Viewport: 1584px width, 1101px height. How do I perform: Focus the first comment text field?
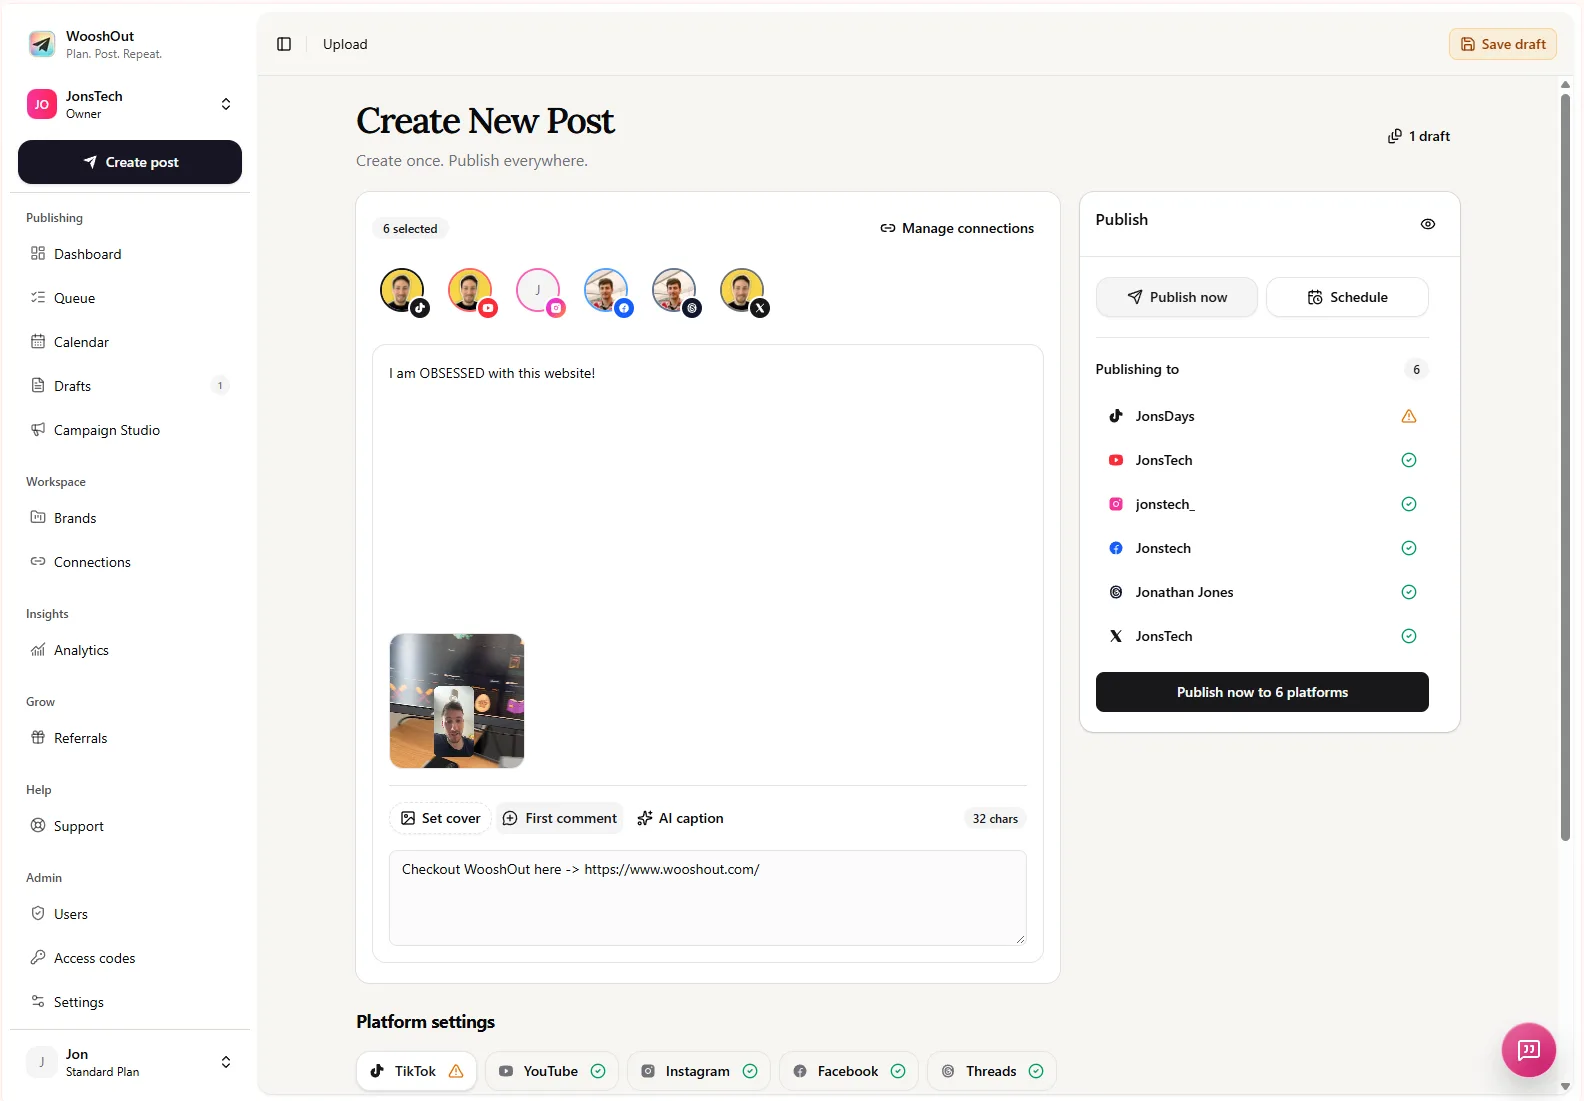tap(708, 898)
